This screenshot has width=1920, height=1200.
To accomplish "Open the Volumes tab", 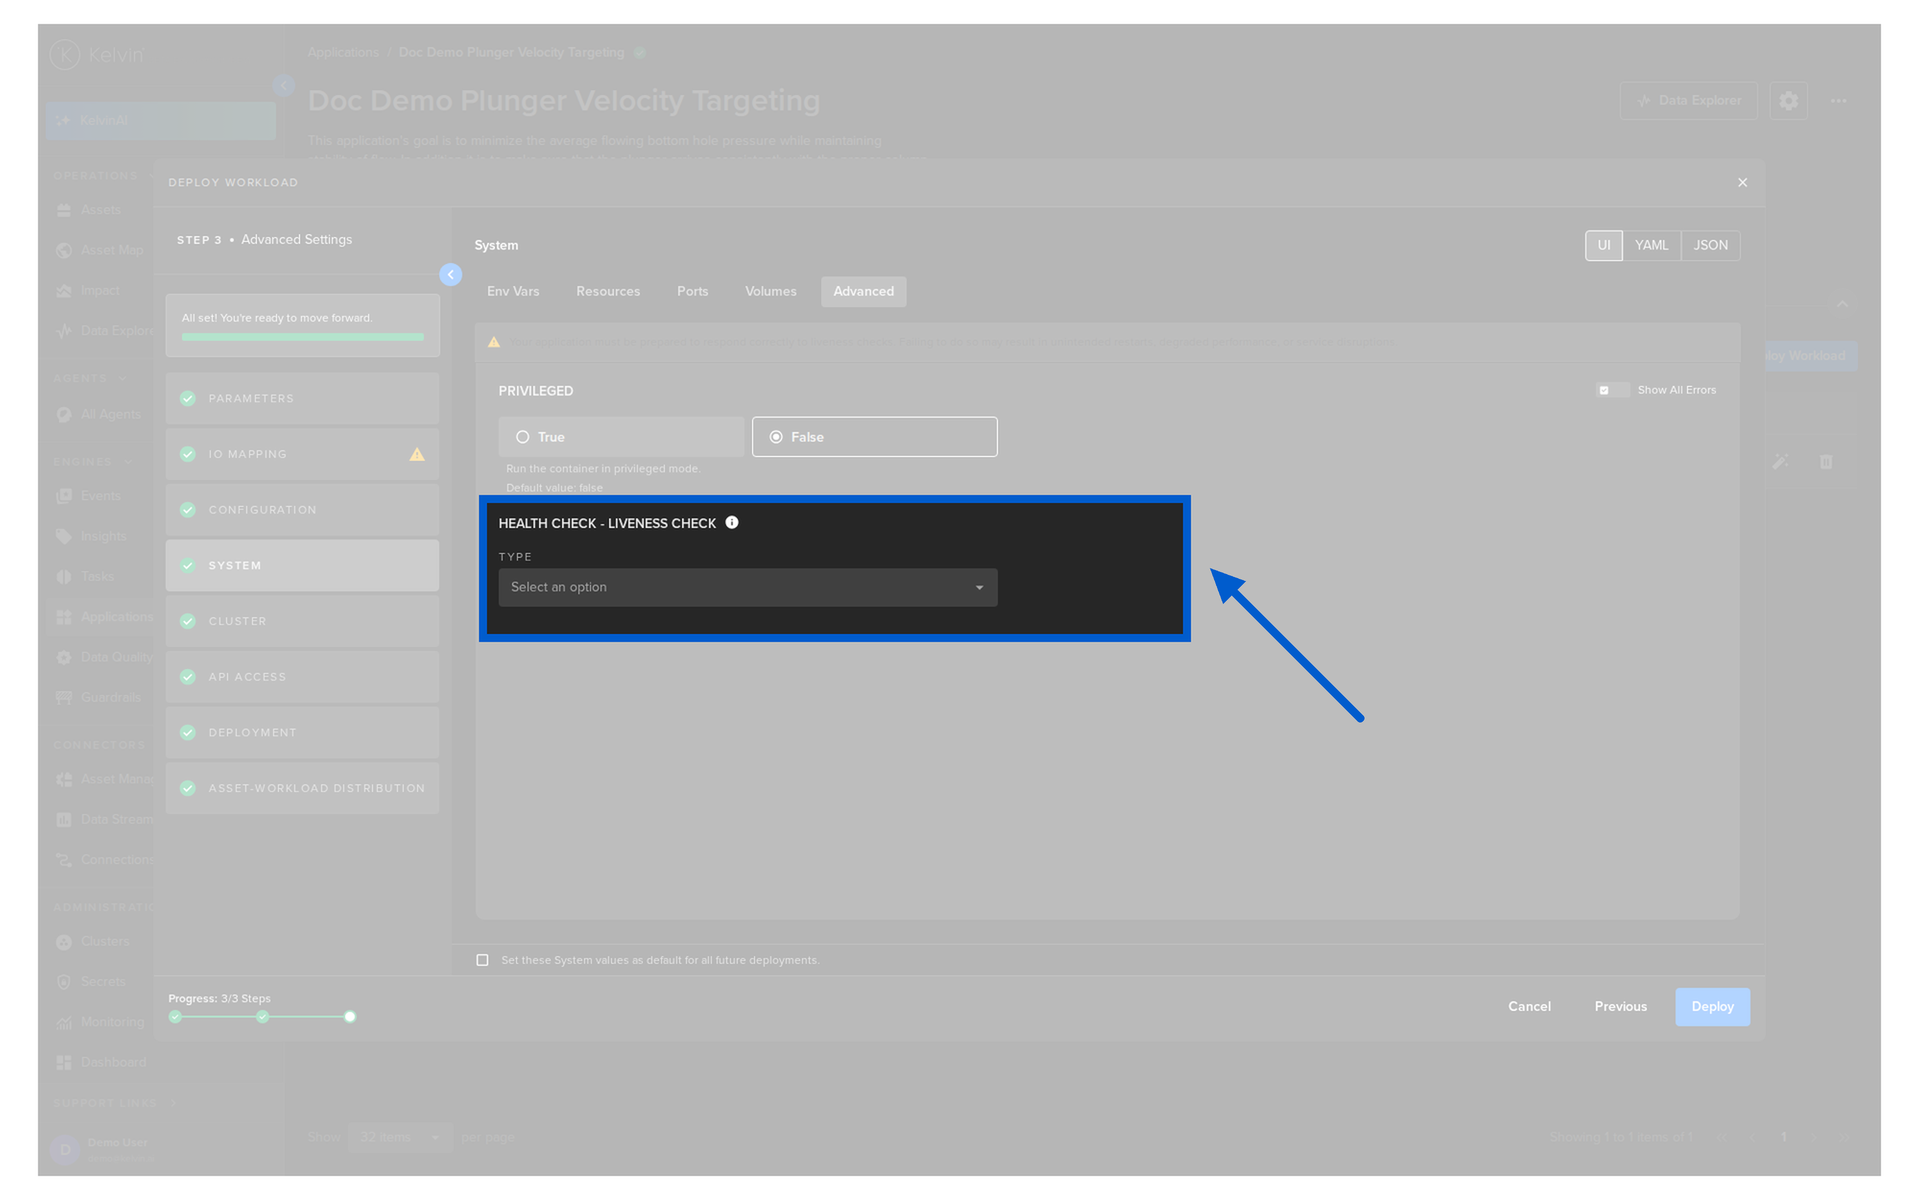I will [x=770, y=291].
